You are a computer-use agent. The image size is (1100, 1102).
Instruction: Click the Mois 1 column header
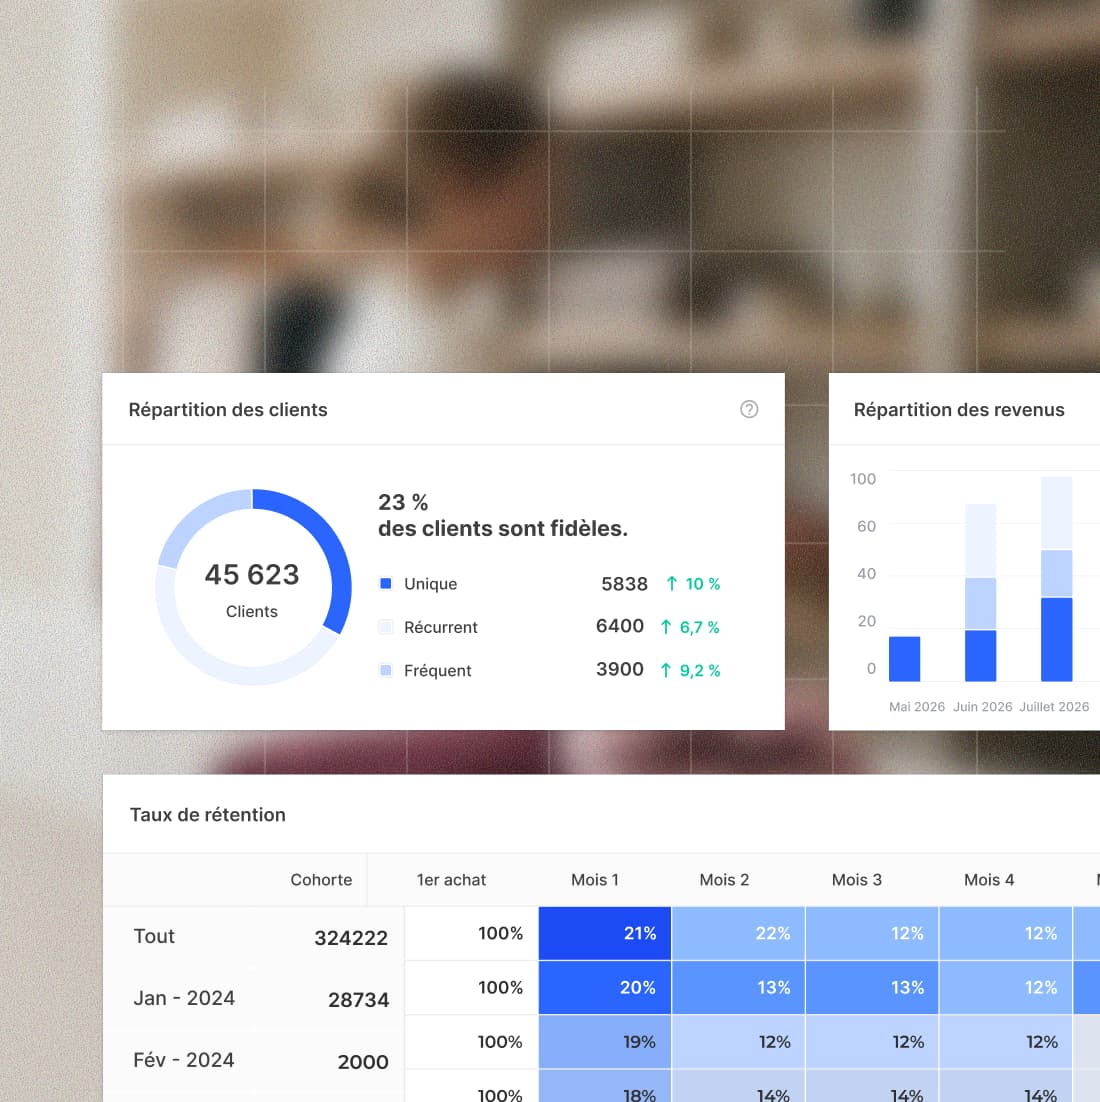point(595,880)
